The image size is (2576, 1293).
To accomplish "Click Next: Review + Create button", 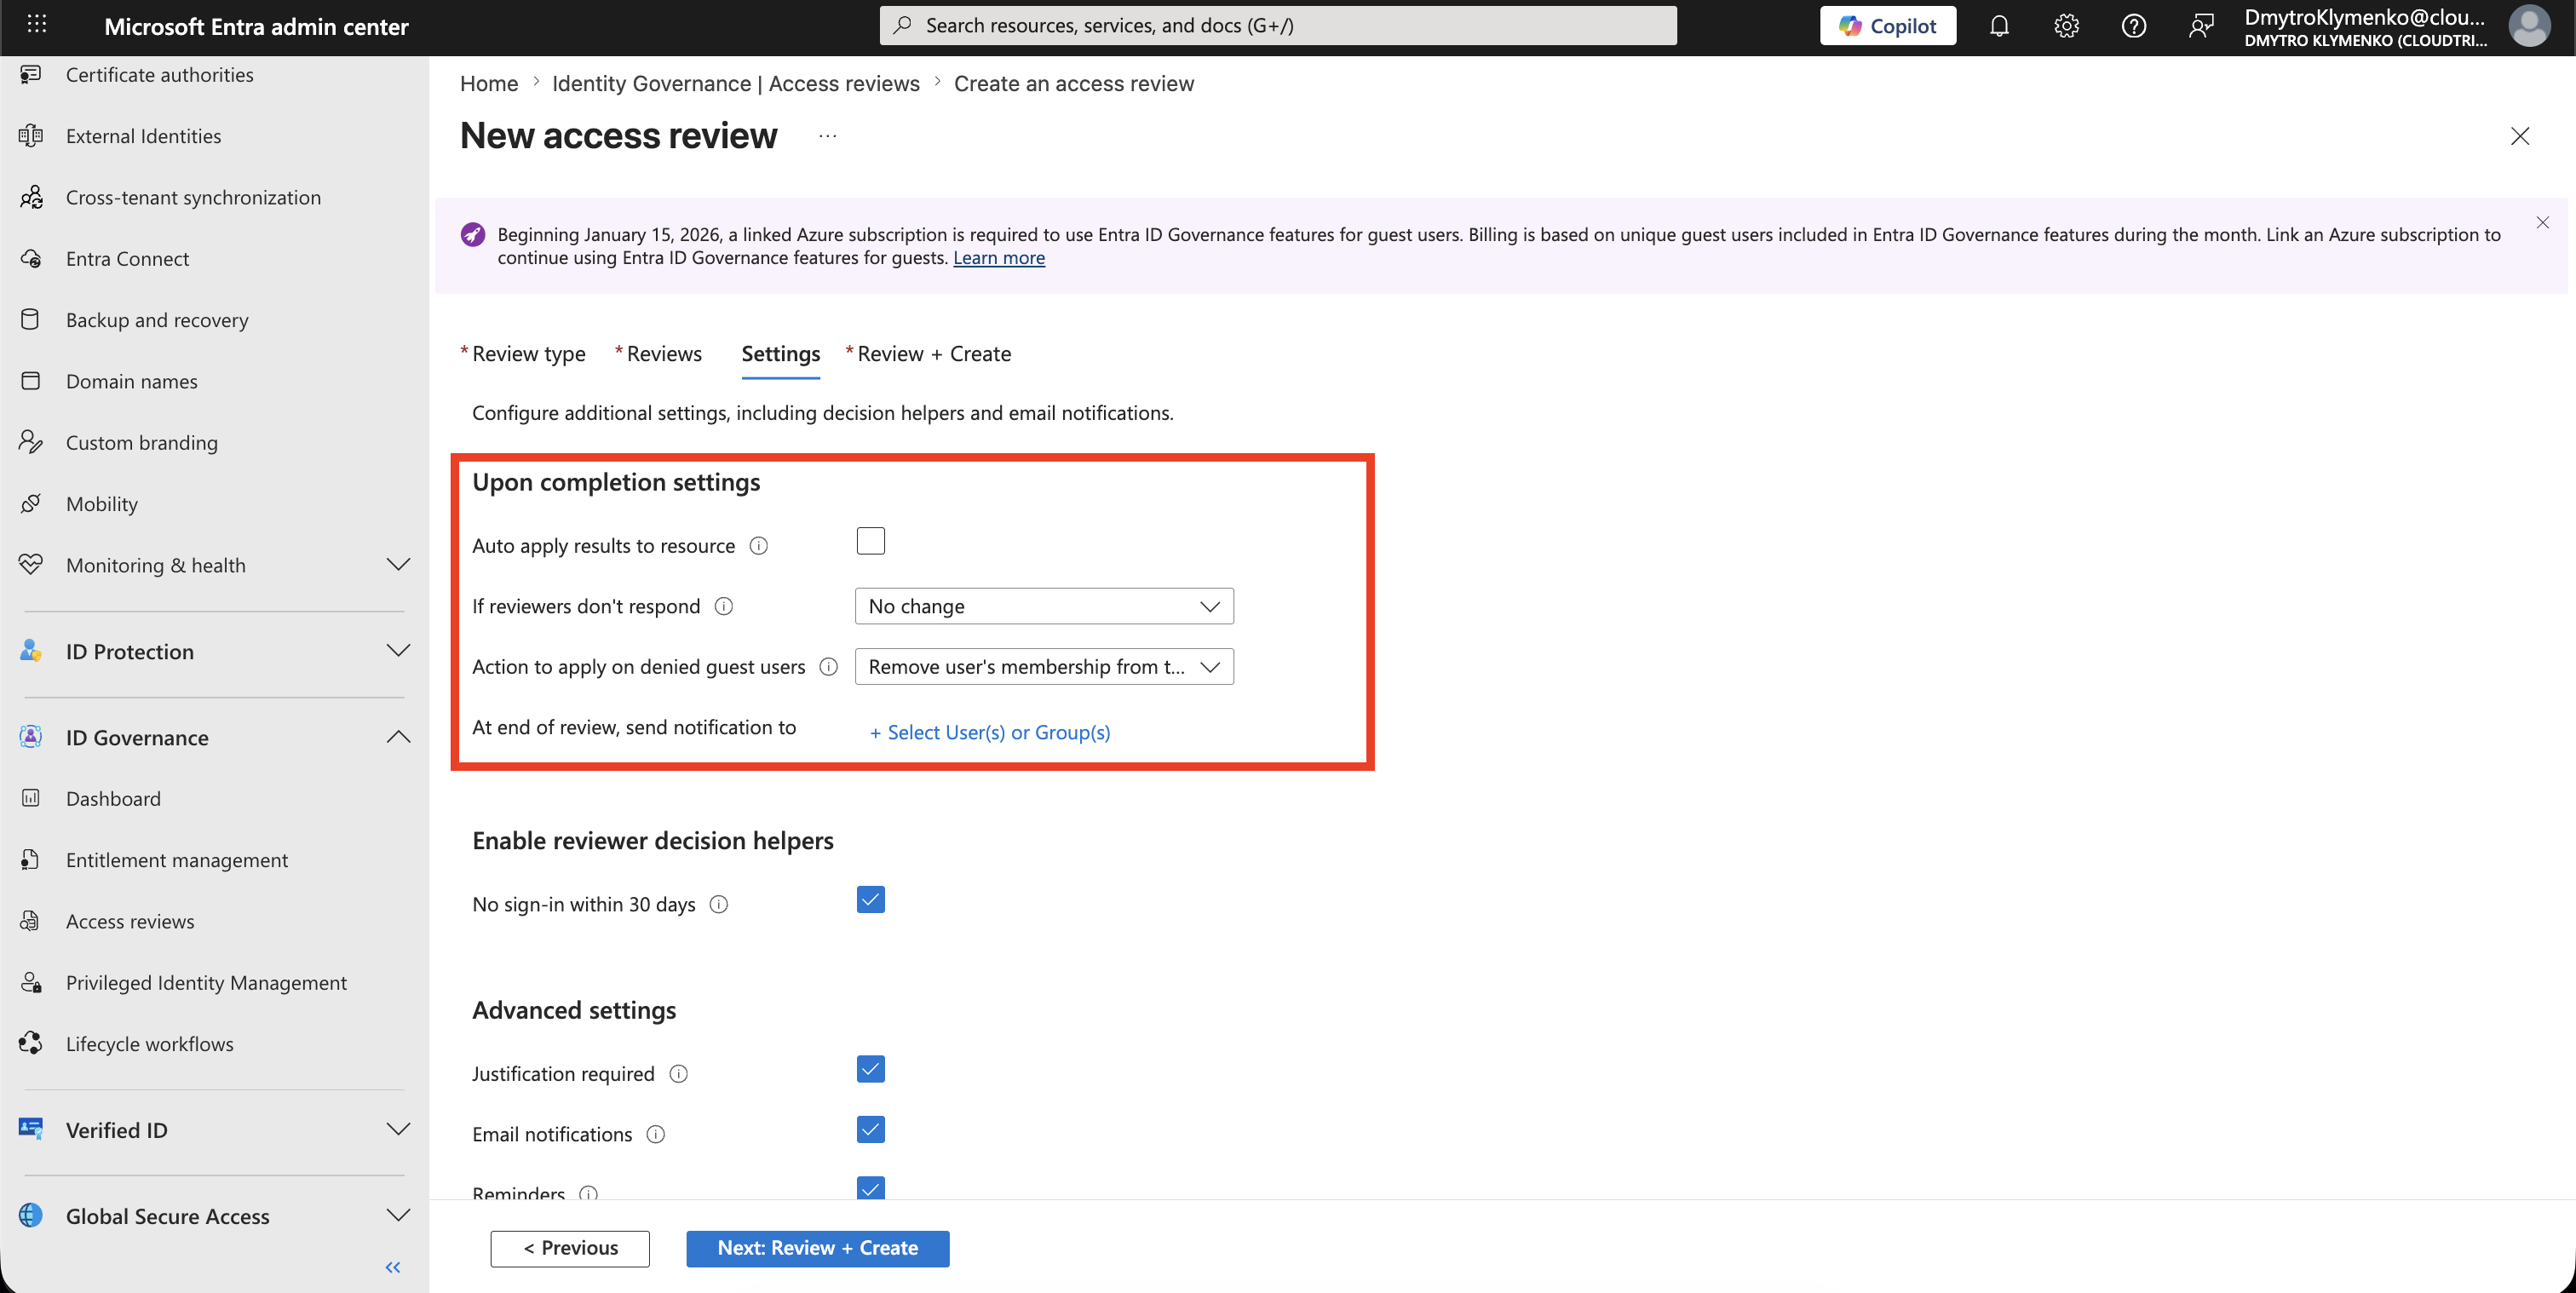I will point(818,1248).
